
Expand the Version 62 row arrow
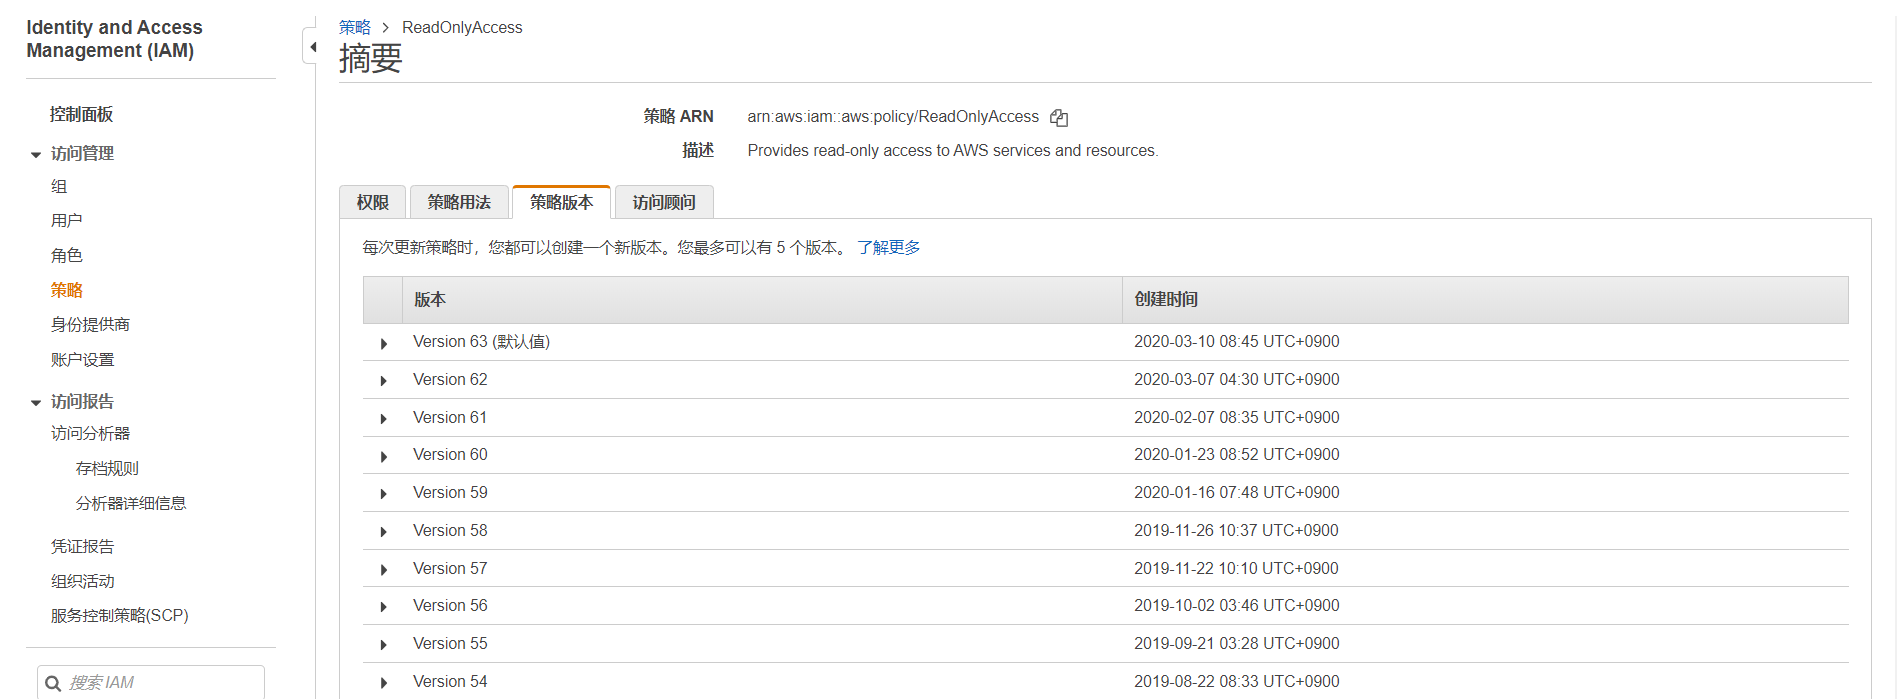pyautogui.click(x=384, y=381)
